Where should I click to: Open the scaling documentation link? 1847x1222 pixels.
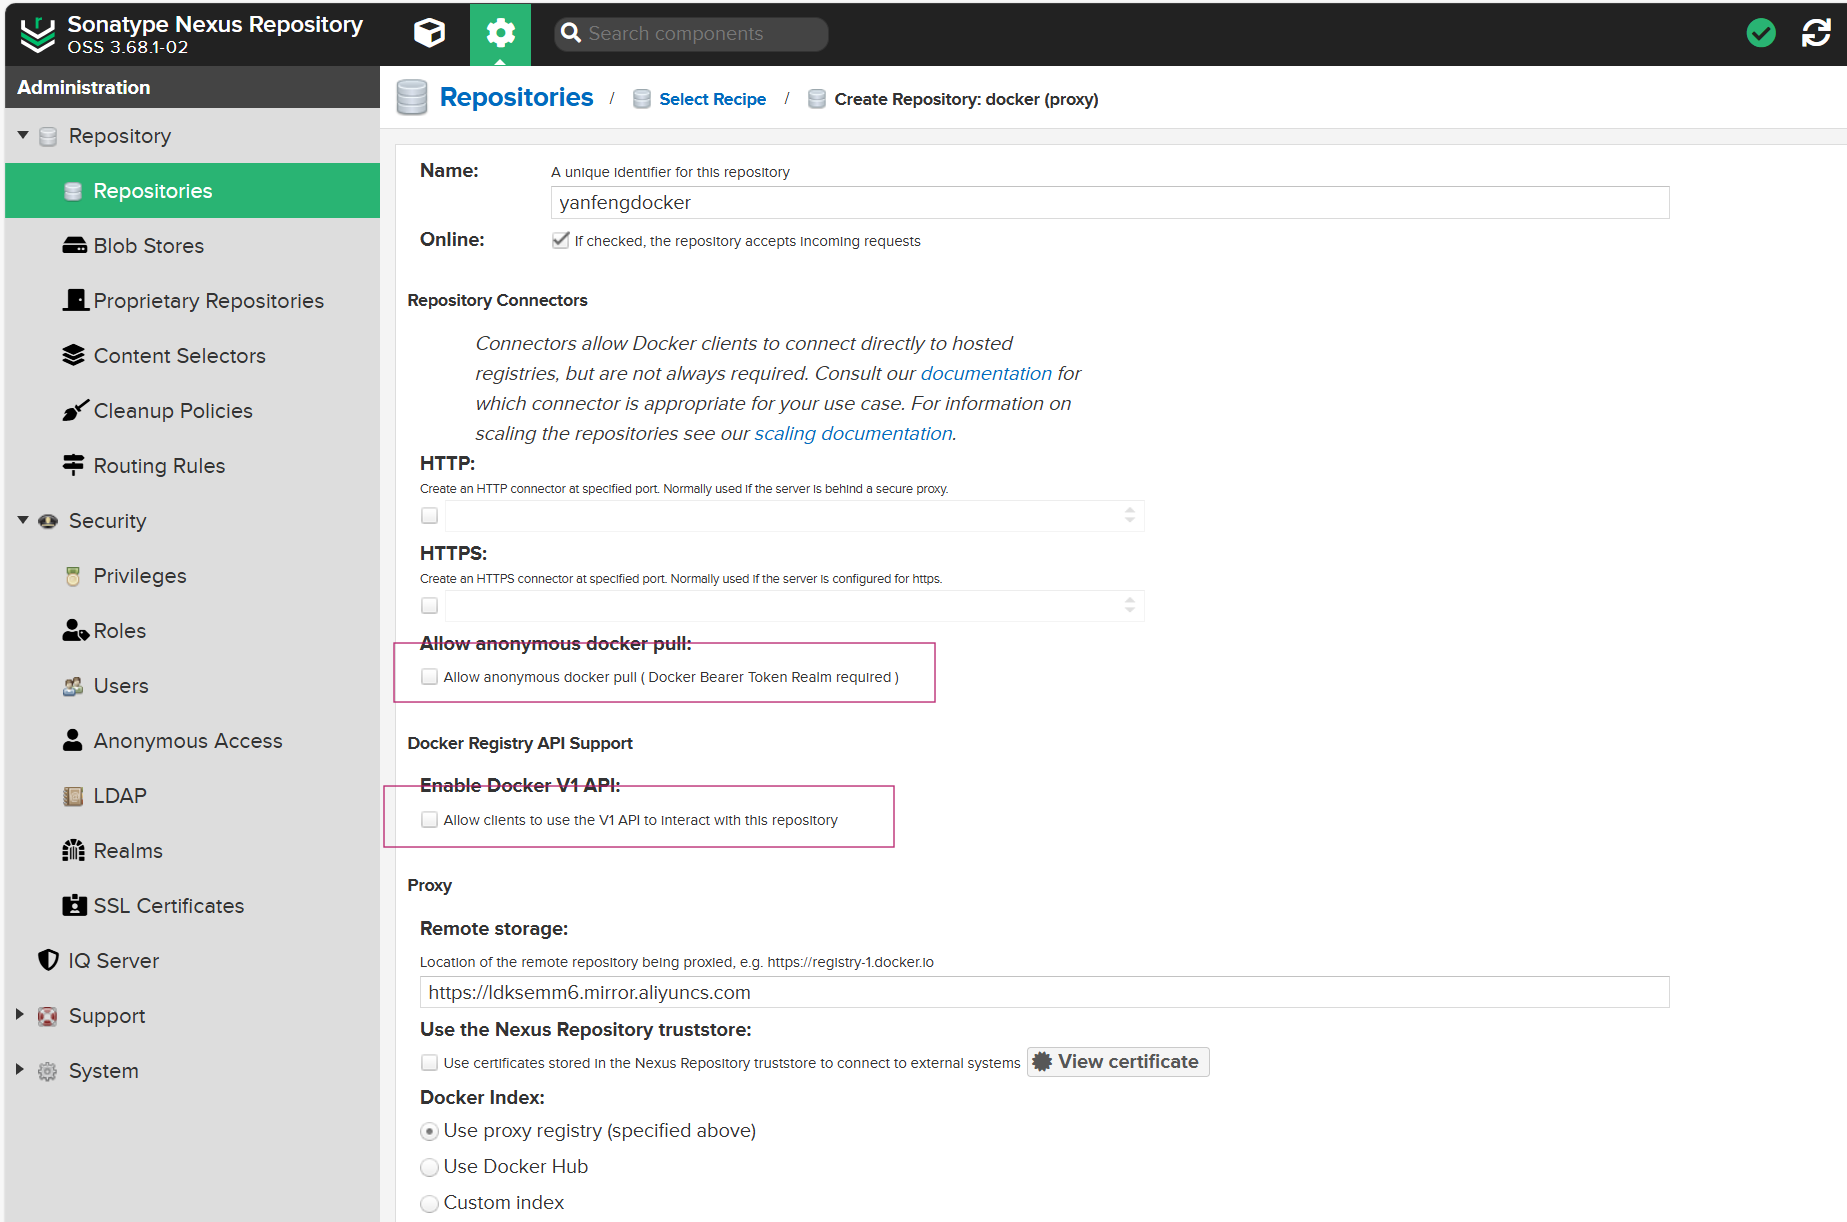(x=853, y=433)
